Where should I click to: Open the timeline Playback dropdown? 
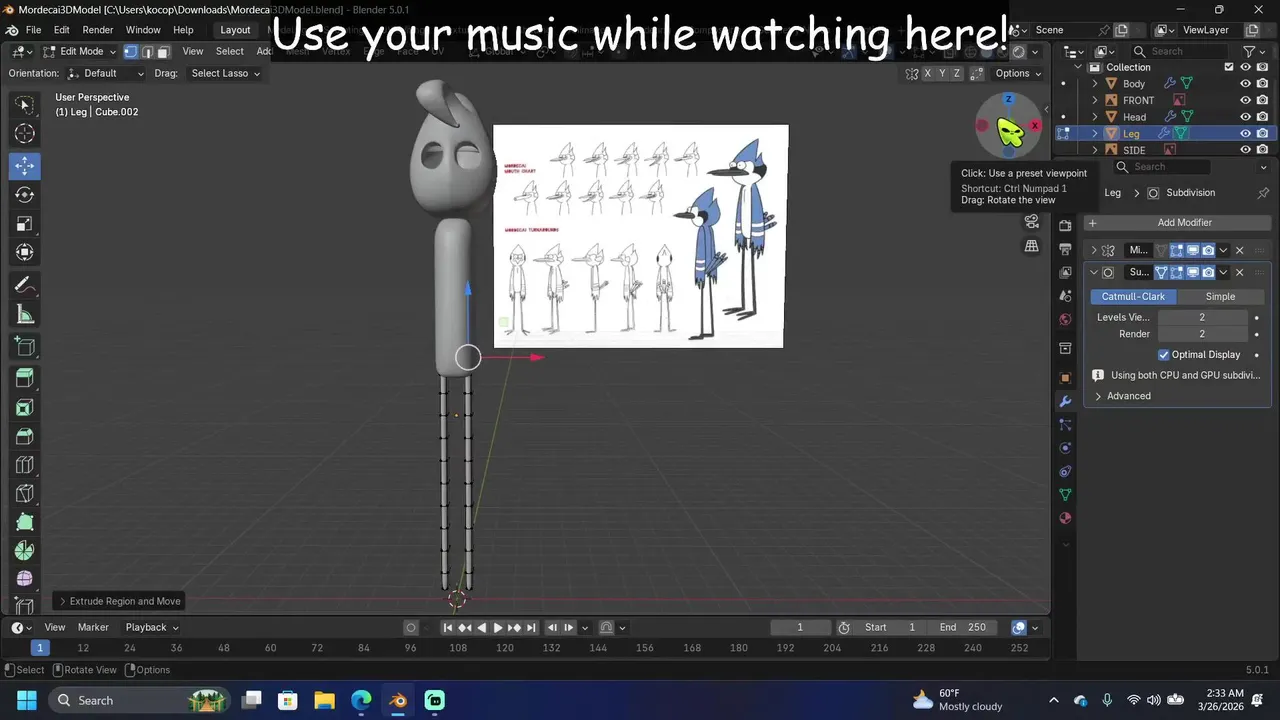click(152, 627)
